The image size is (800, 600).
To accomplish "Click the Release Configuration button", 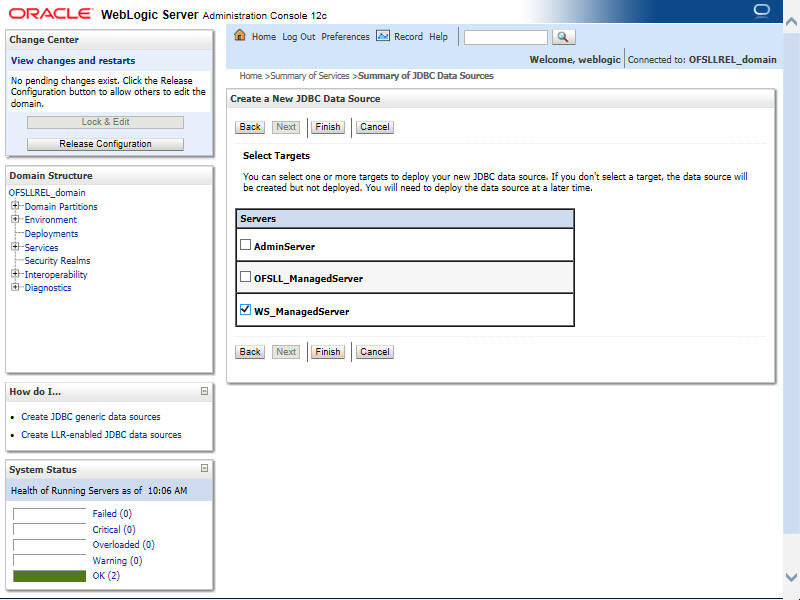I will 105,144.
